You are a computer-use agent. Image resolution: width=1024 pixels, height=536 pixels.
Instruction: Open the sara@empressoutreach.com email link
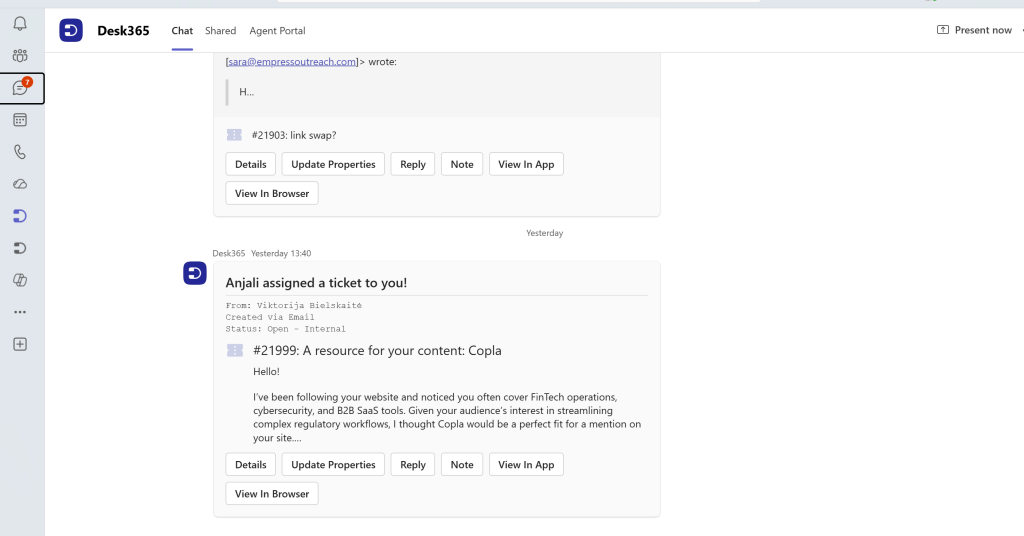tap(292, 61)
